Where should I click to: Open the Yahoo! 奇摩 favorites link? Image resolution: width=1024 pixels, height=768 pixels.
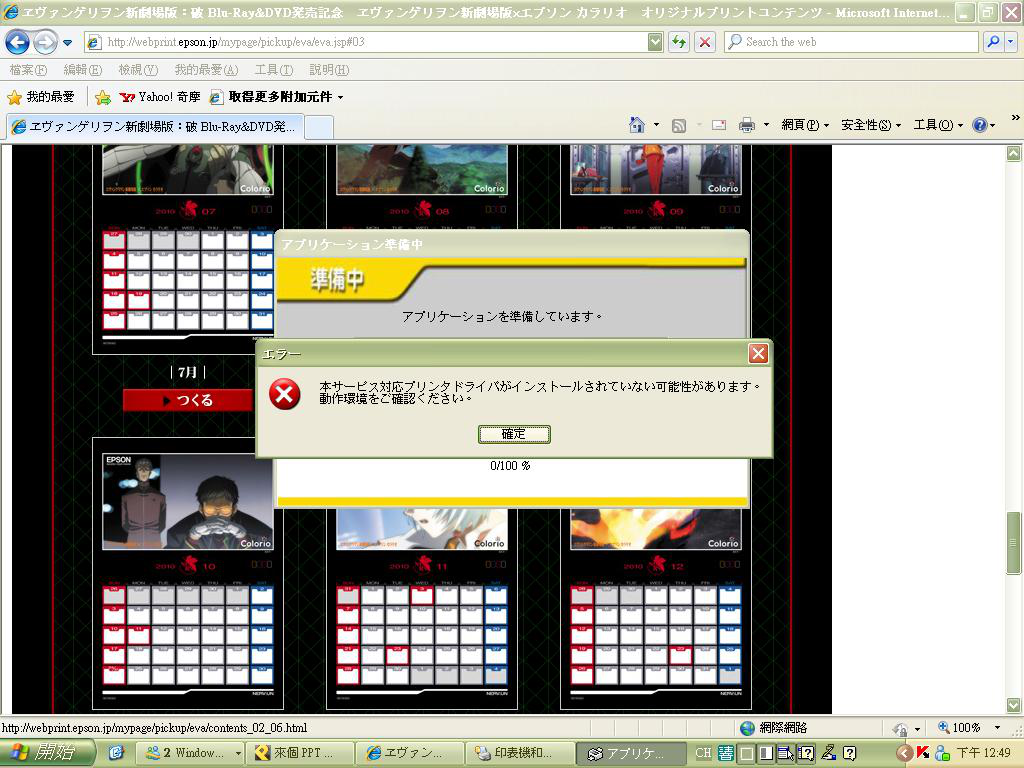160,97
